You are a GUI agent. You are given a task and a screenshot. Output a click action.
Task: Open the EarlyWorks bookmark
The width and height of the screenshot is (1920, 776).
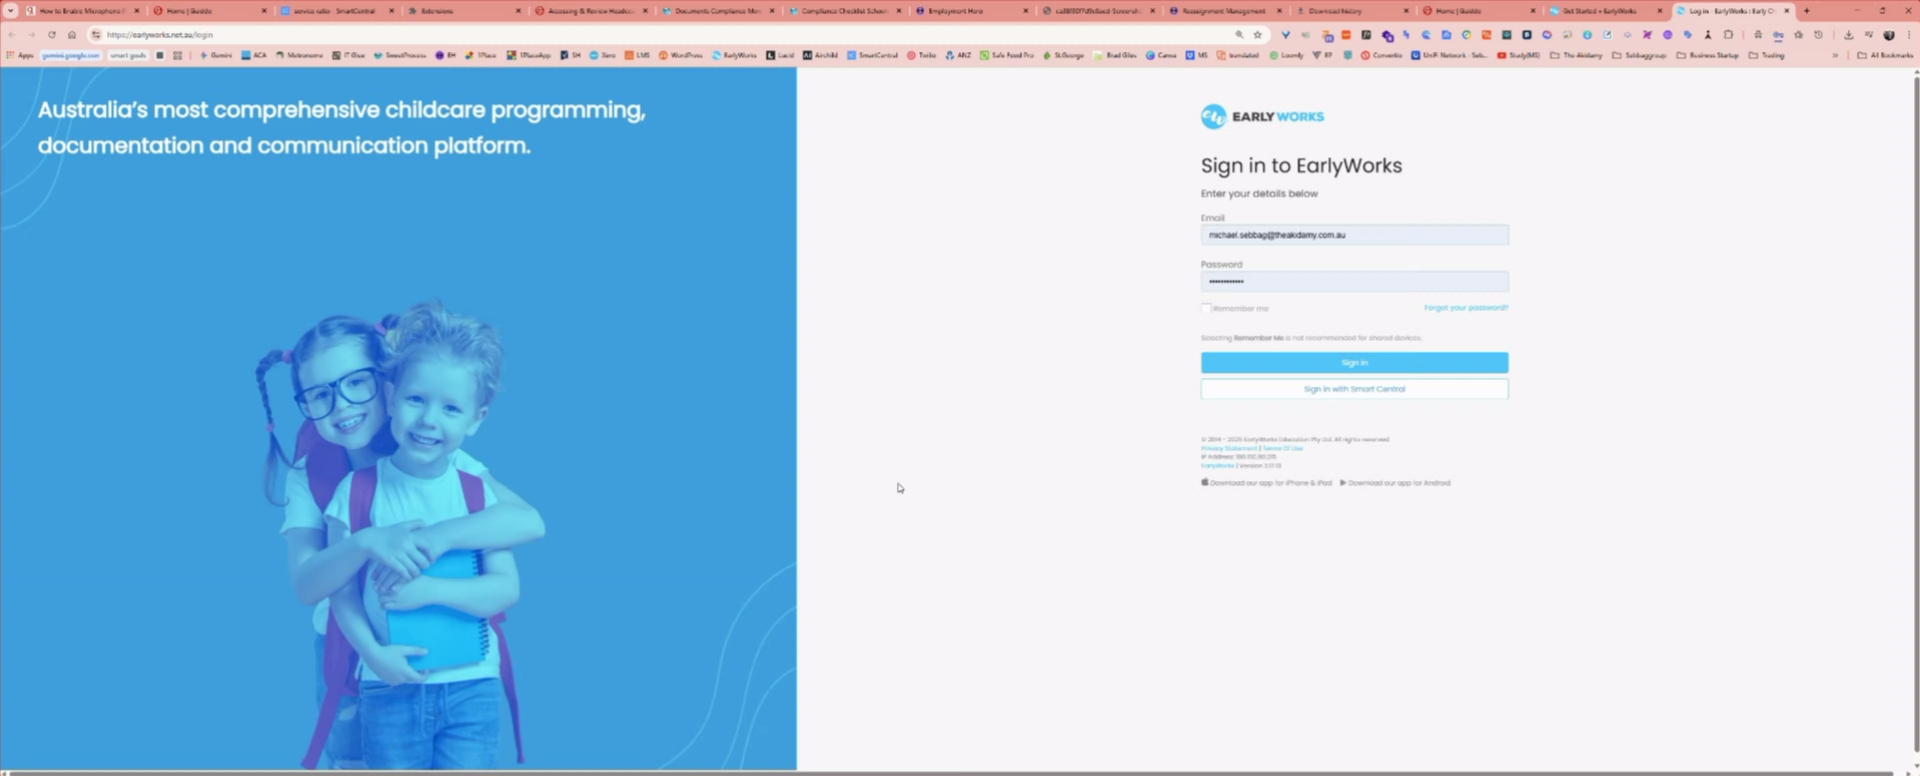click(x=735, y=55)
